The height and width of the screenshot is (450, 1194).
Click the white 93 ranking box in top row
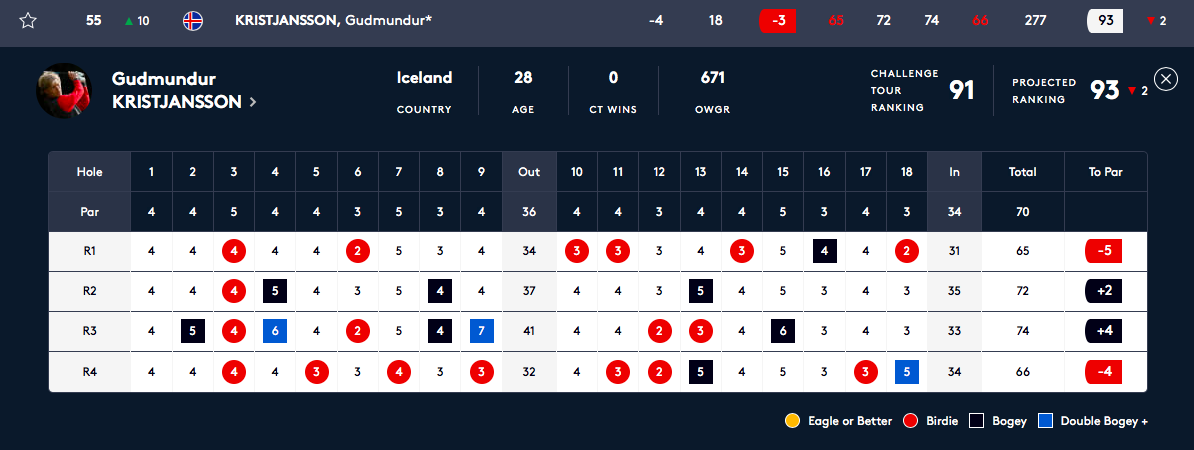point(1106,21)
